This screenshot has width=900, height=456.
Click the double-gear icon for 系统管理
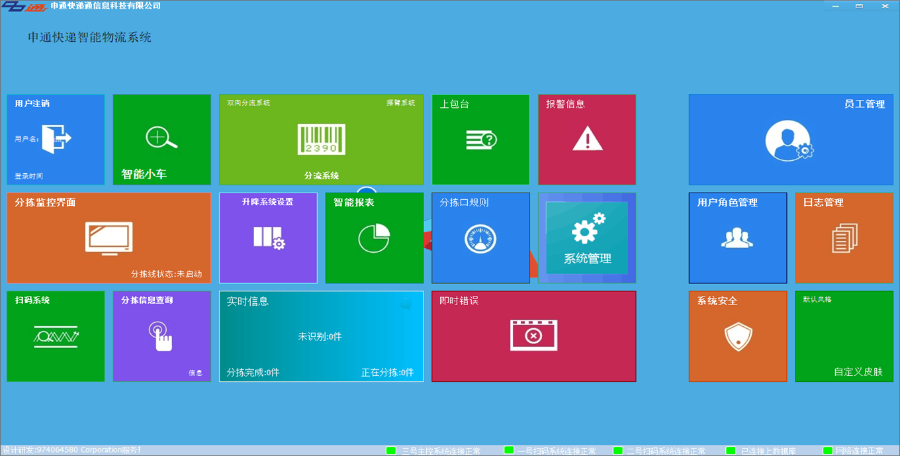pyautogui.click(x=588, y=227)
